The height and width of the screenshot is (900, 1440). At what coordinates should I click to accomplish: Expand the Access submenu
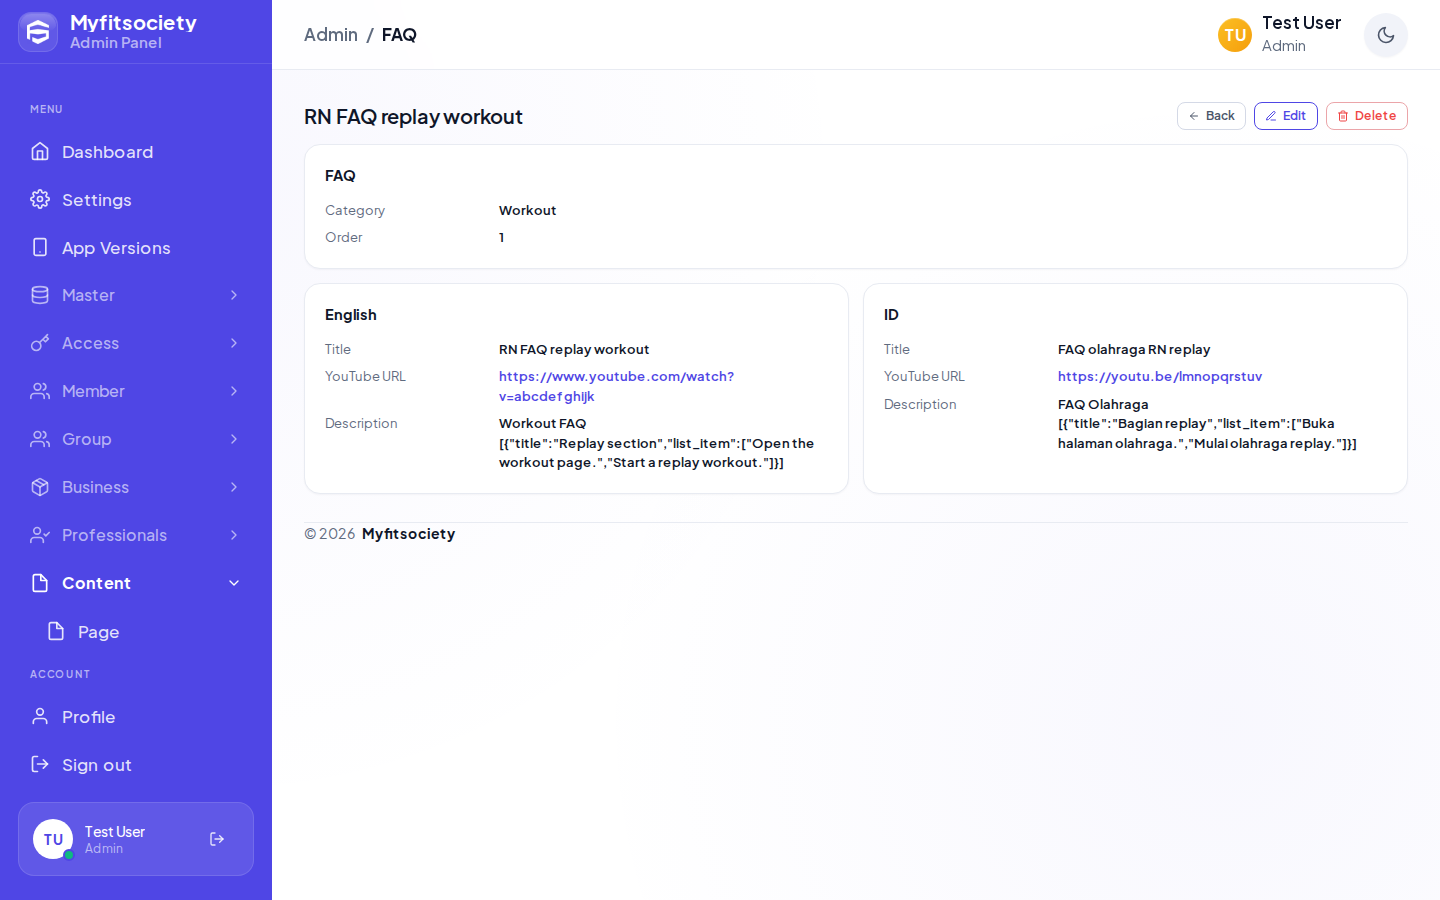(x=136, y=343)
